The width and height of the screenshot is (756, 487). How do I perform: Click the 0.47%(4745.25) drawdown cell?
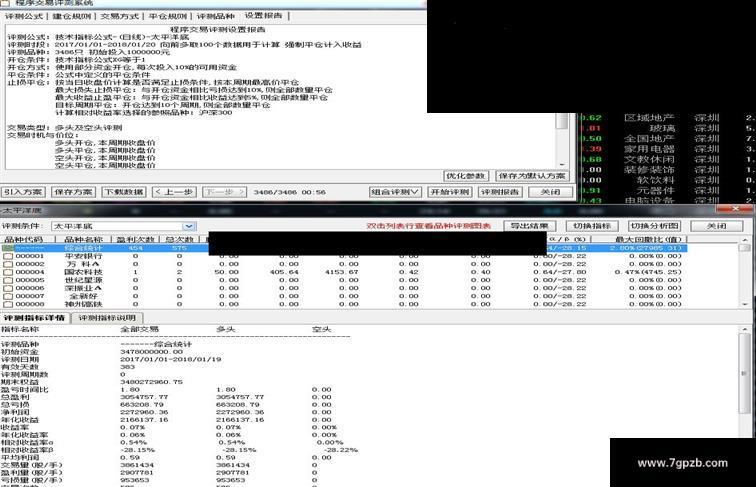point(648,272)
